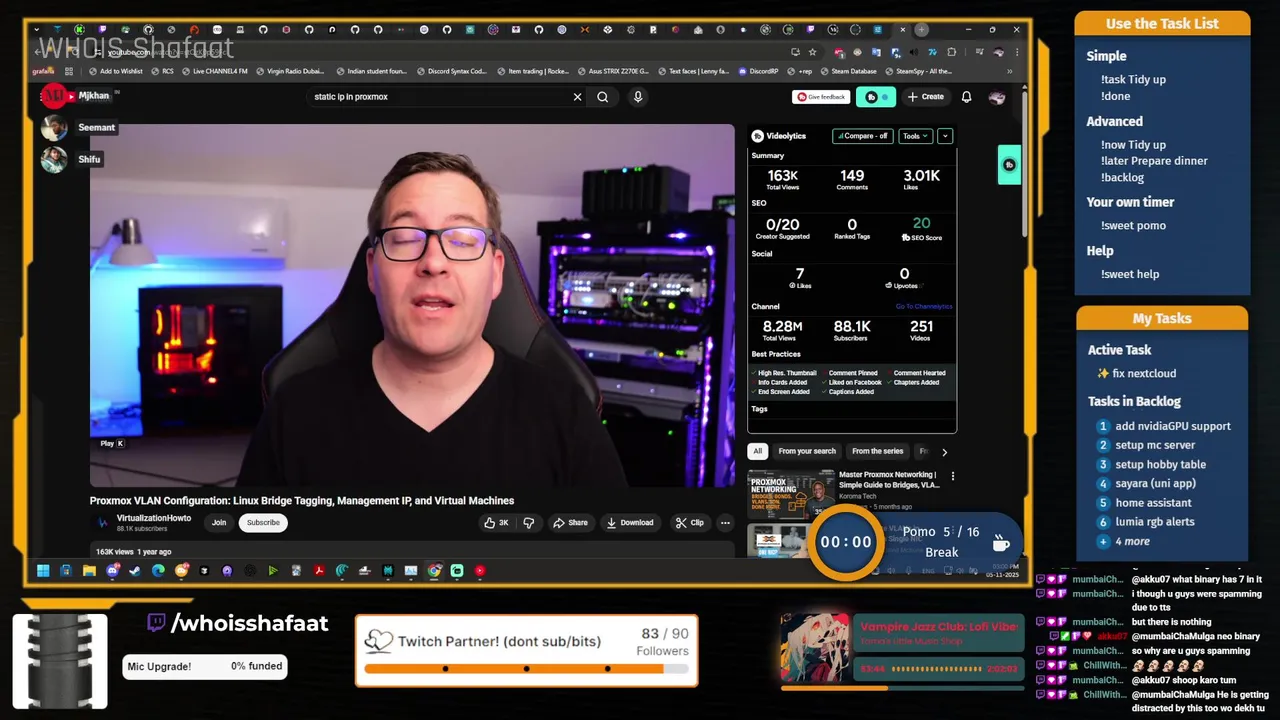Click the dislike thumbs down button
The image size is (1280, 720).
(x=529, y=522)
